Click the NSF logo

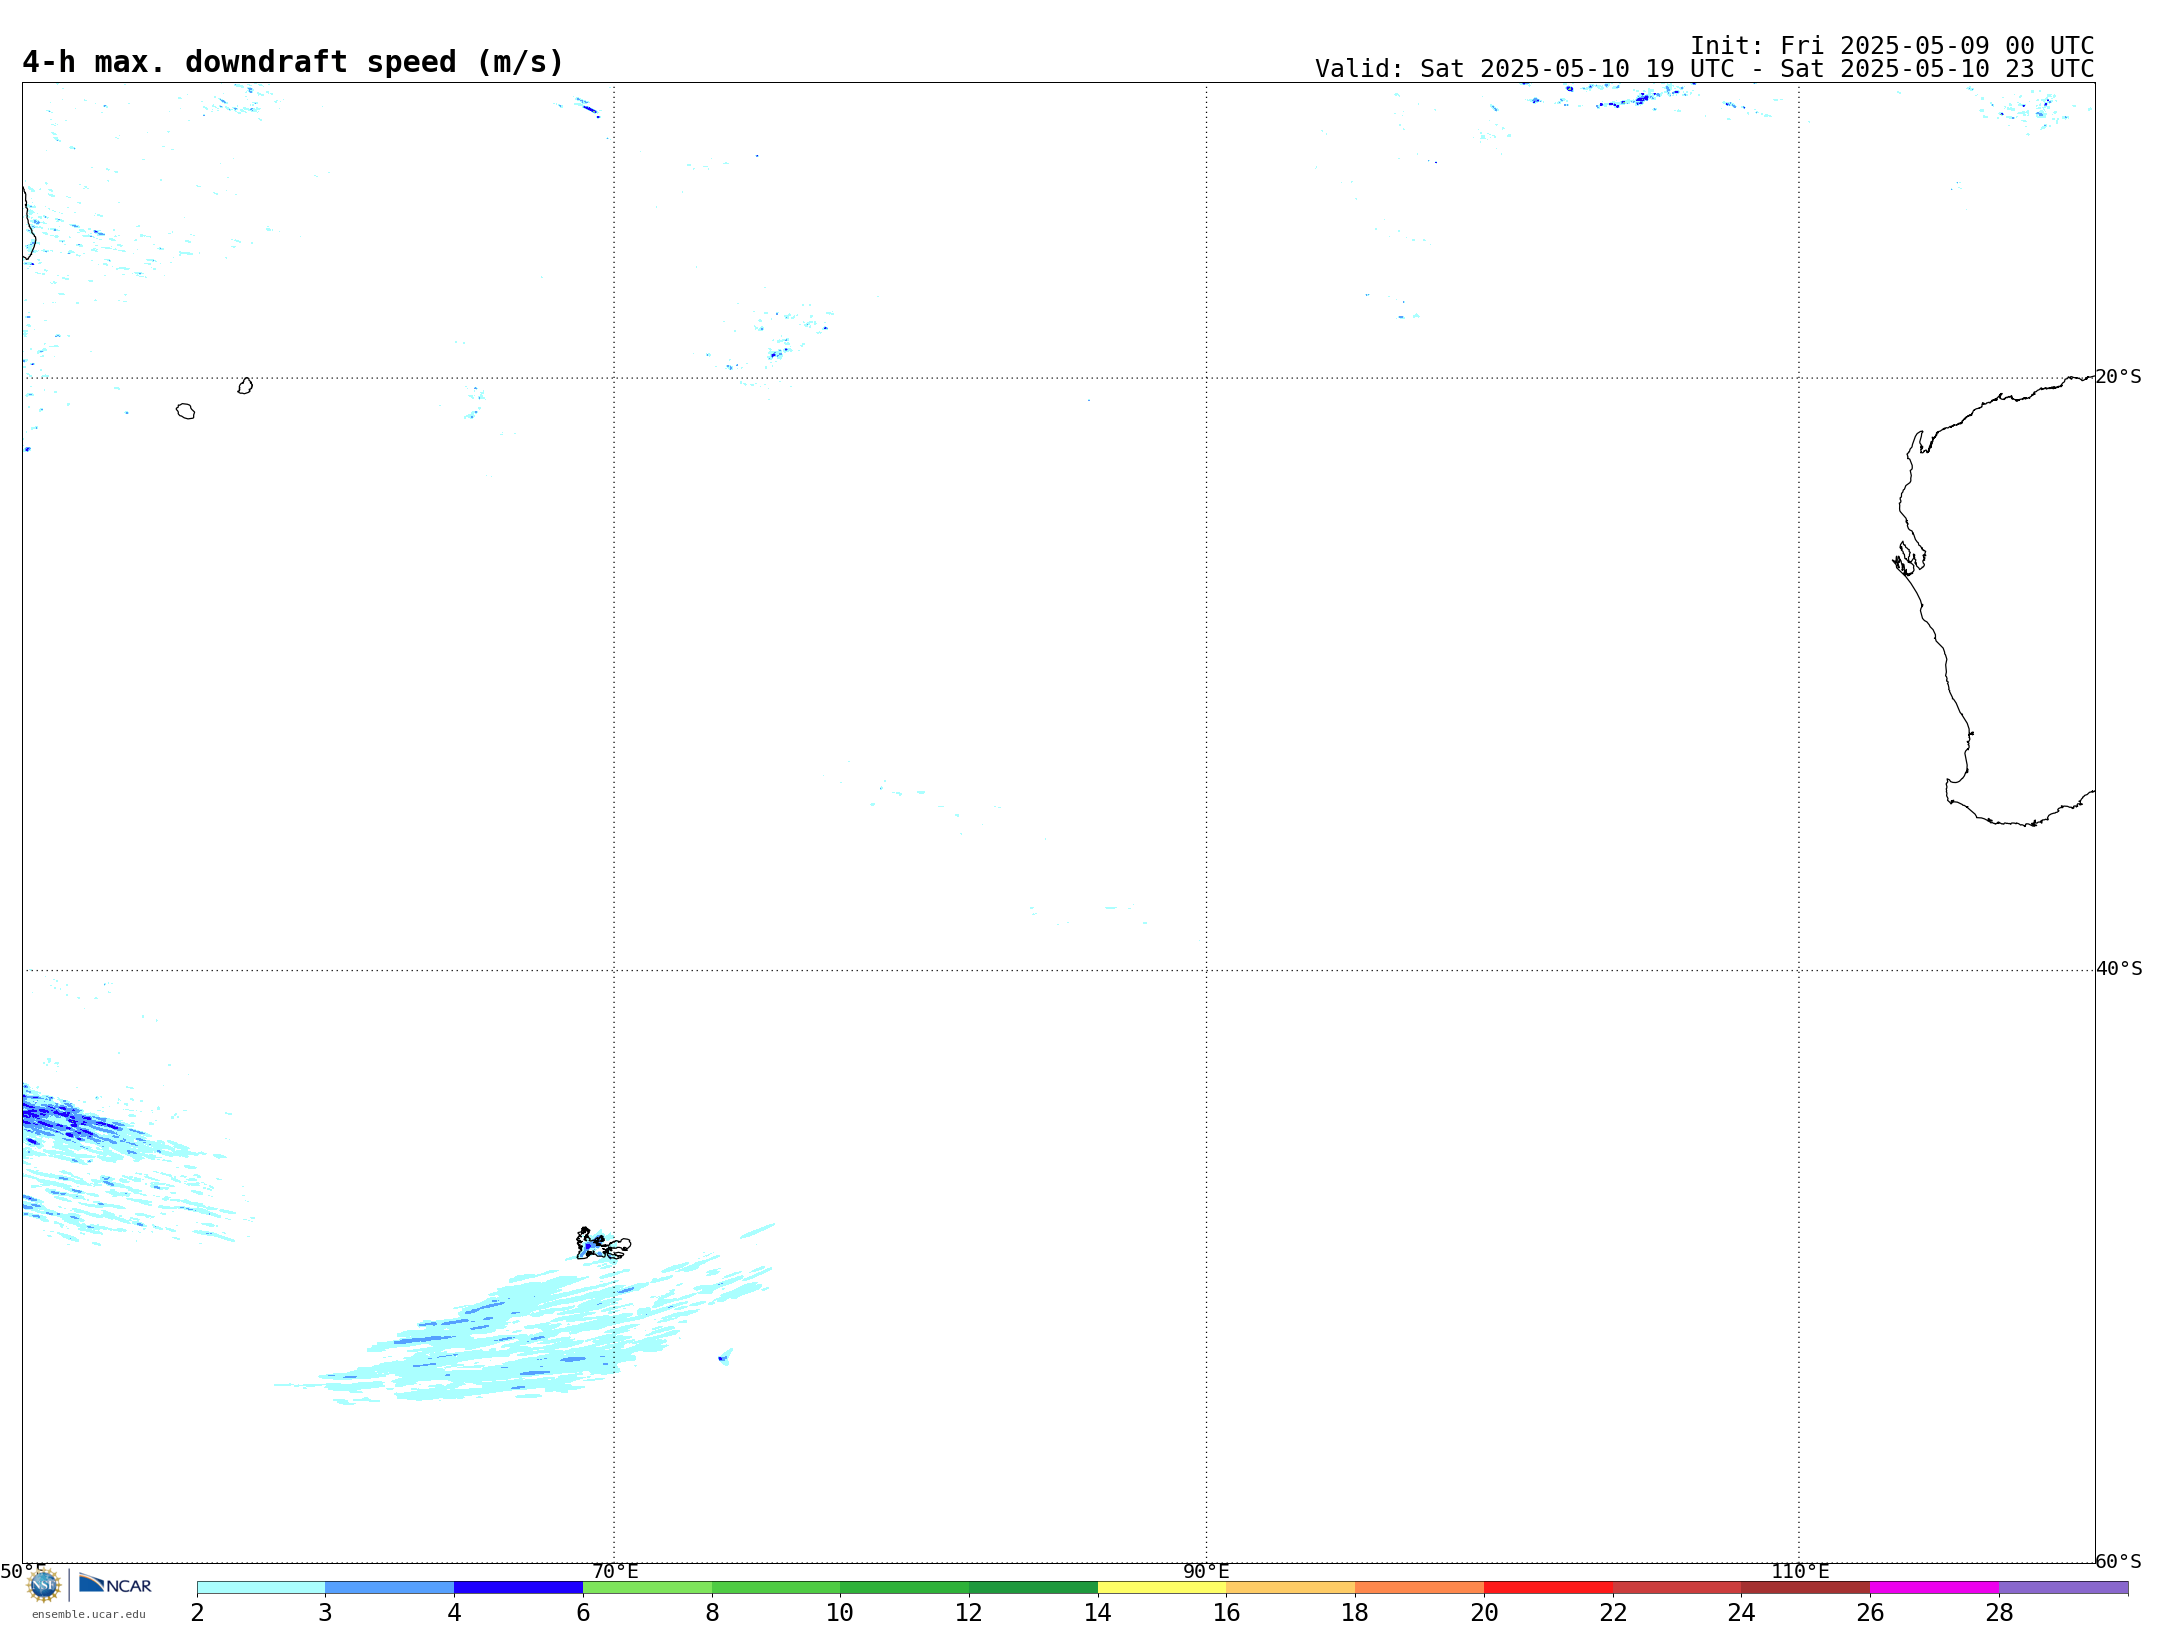pyautogui.click(x=44, y=1585)
